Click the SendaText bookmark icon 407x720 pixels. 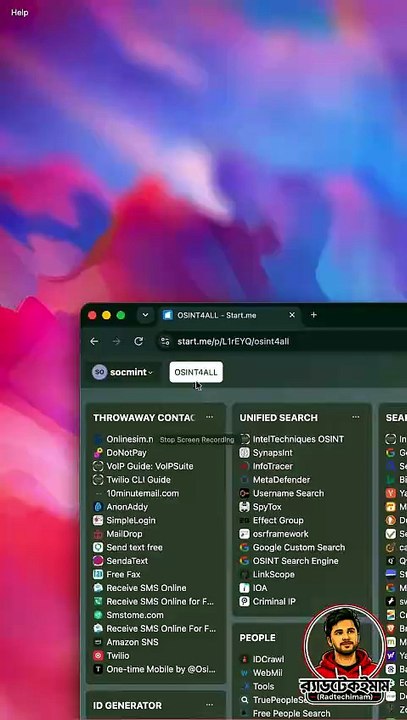[98, 561]
